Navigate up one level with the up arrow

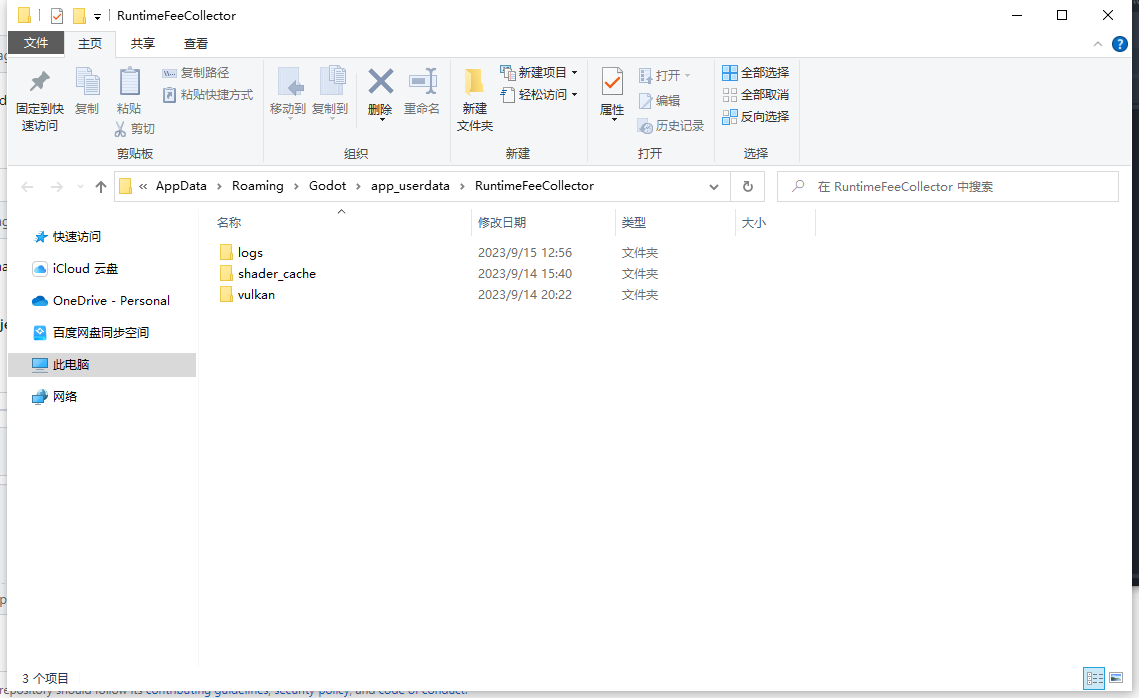click(101, 185)
